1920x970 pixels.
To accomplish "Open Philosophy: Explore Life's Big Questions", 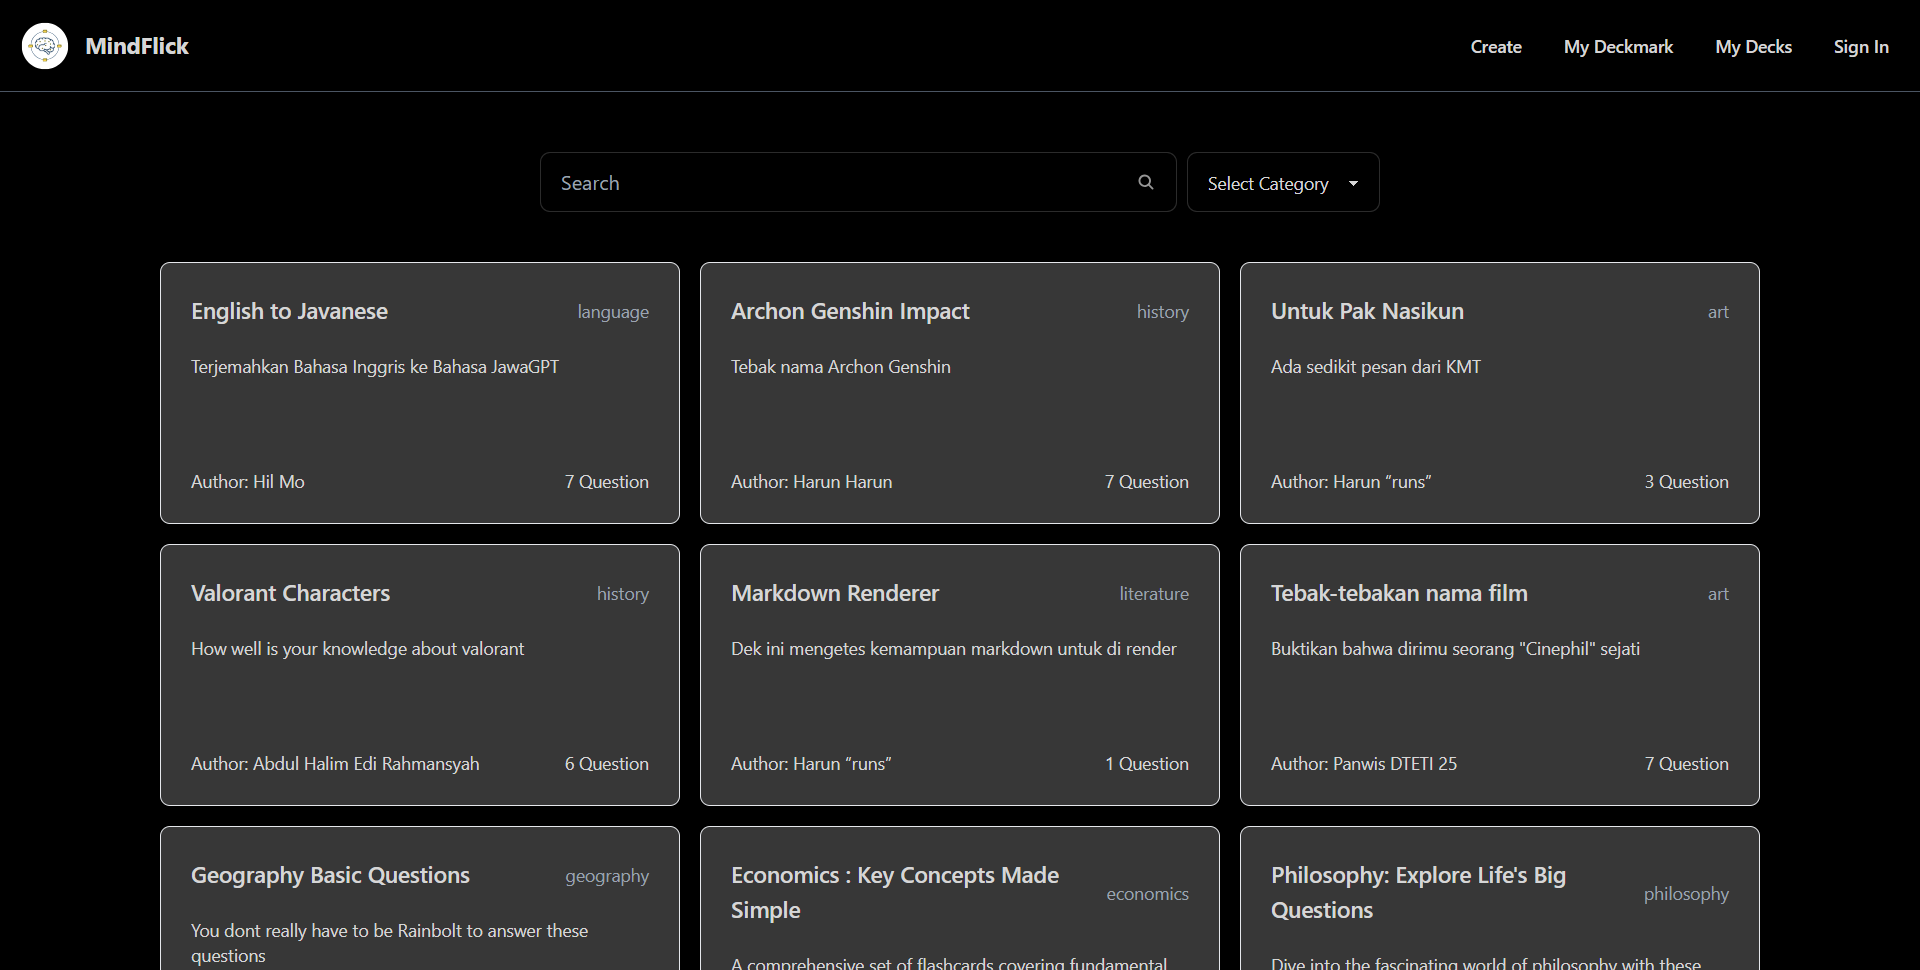I will (x=1418, y=892).
